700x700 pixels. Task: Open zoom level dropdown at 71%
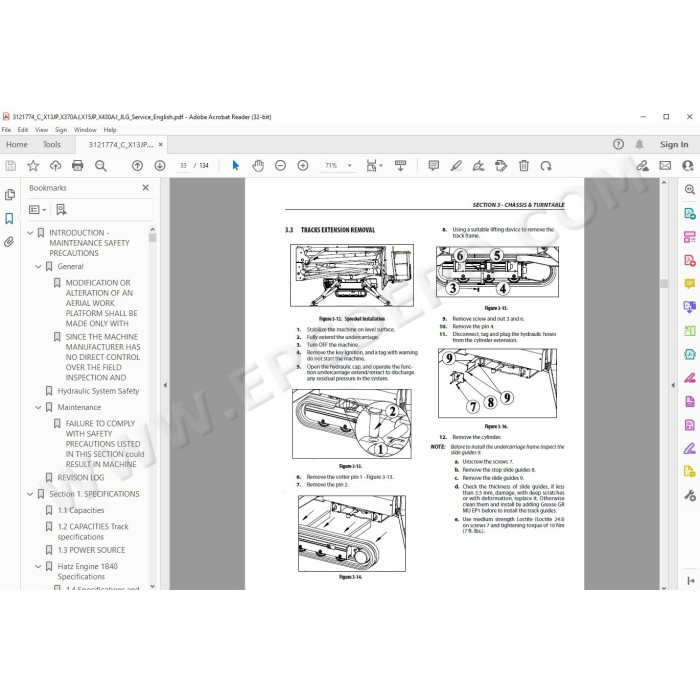coord(350,166)
